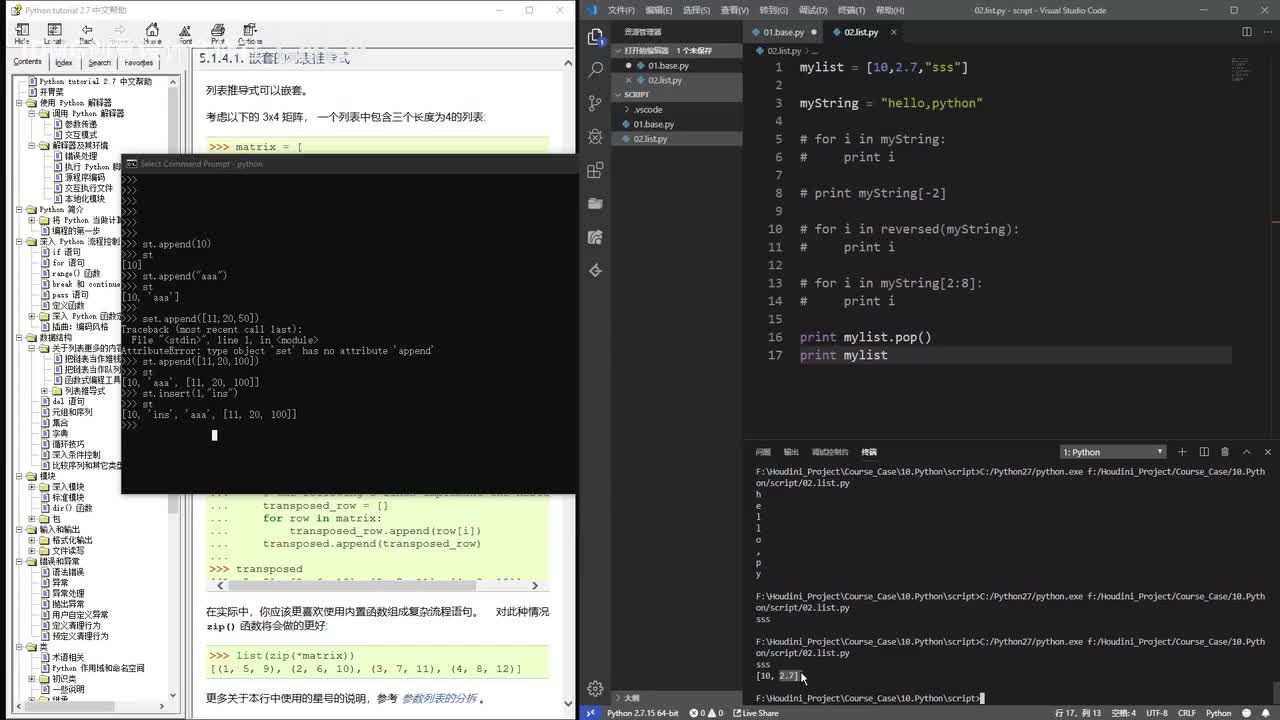Open the '参数列表的分析' link in help page

(x=439, y=698)
